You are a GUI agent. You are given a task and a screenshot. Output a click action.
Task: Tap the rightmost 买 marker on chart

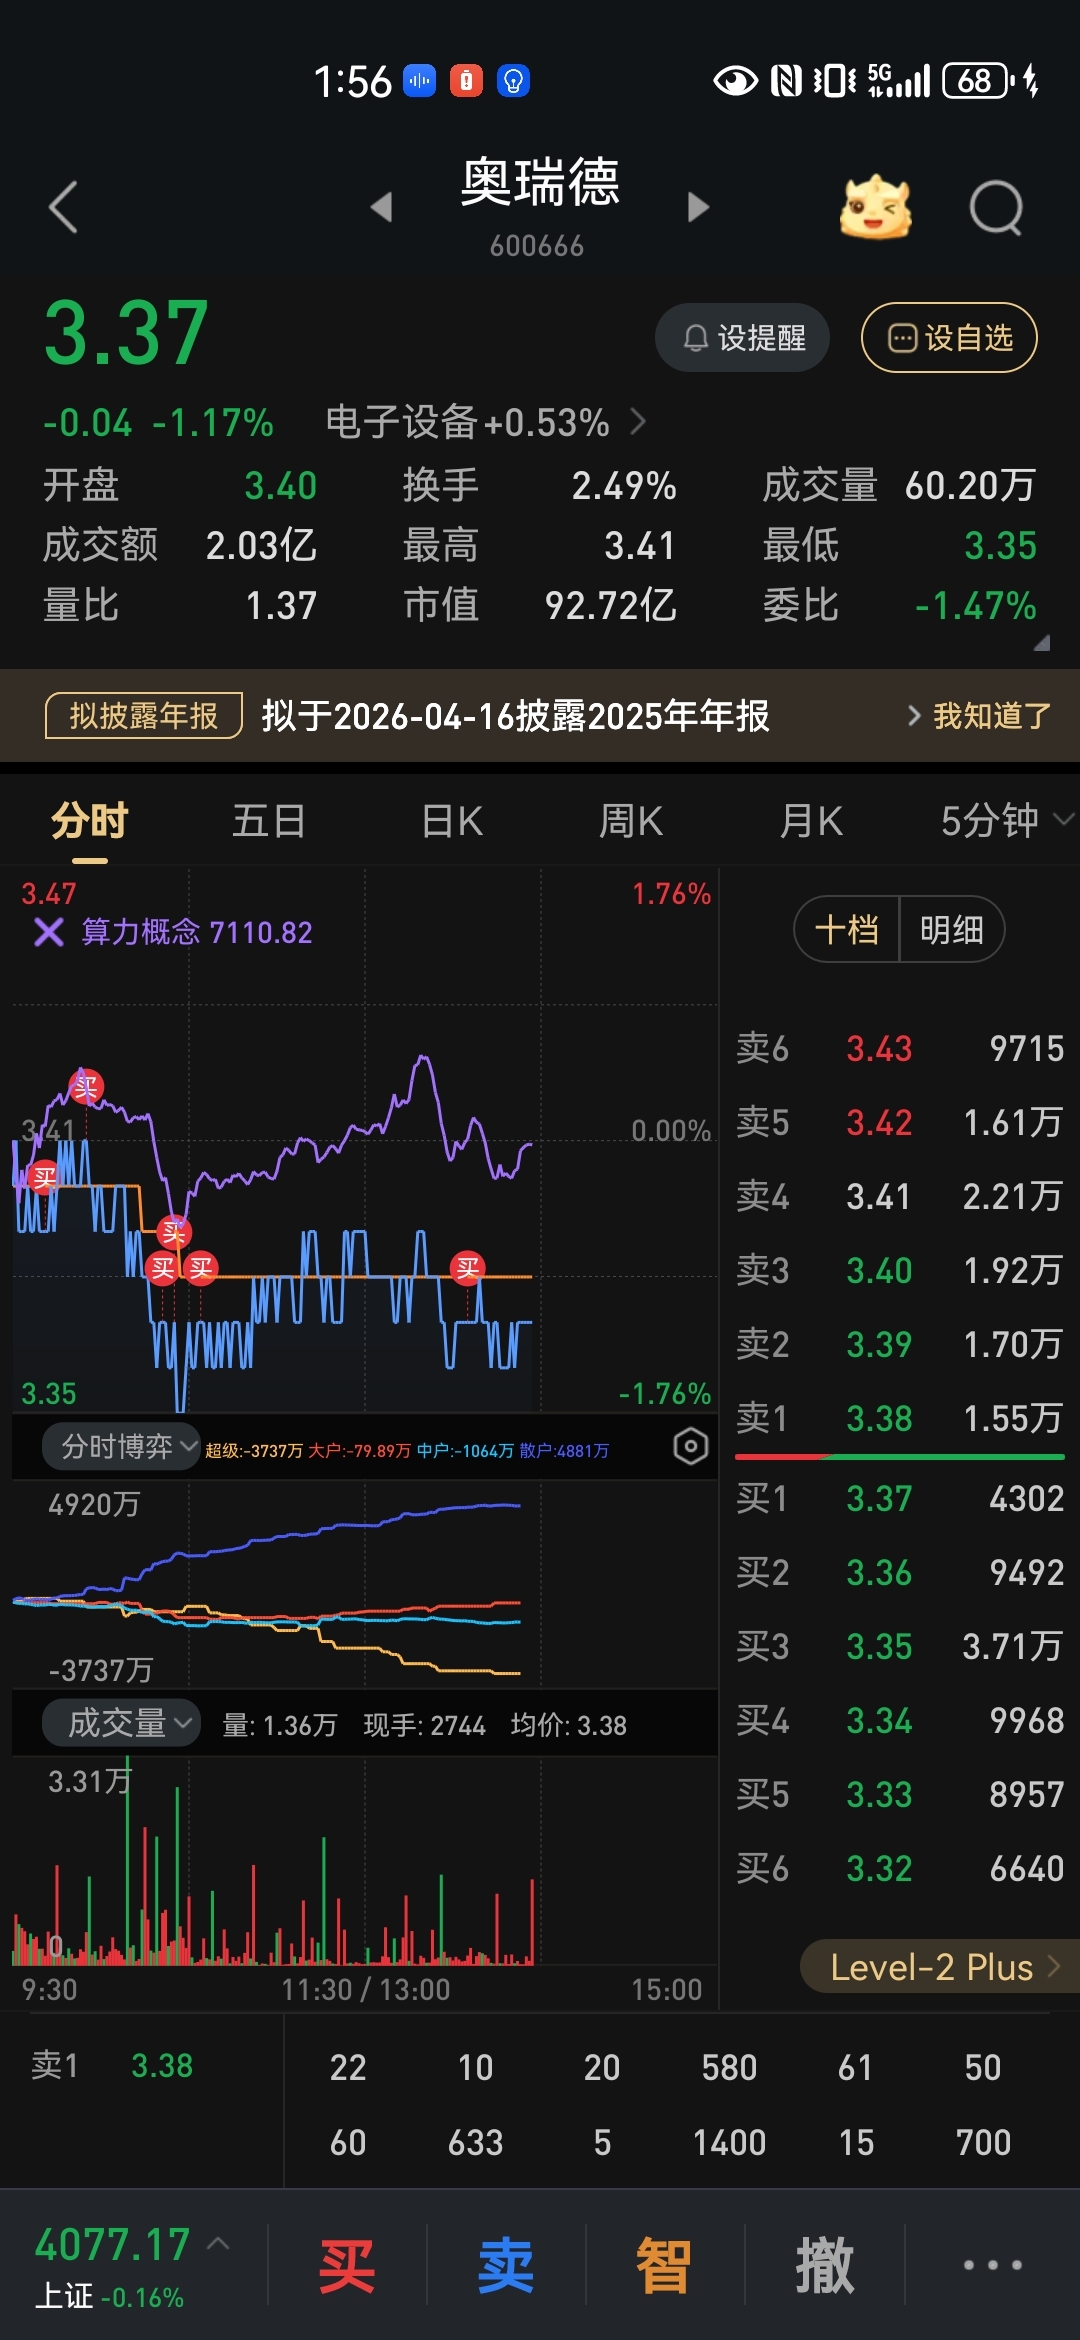467,1268
